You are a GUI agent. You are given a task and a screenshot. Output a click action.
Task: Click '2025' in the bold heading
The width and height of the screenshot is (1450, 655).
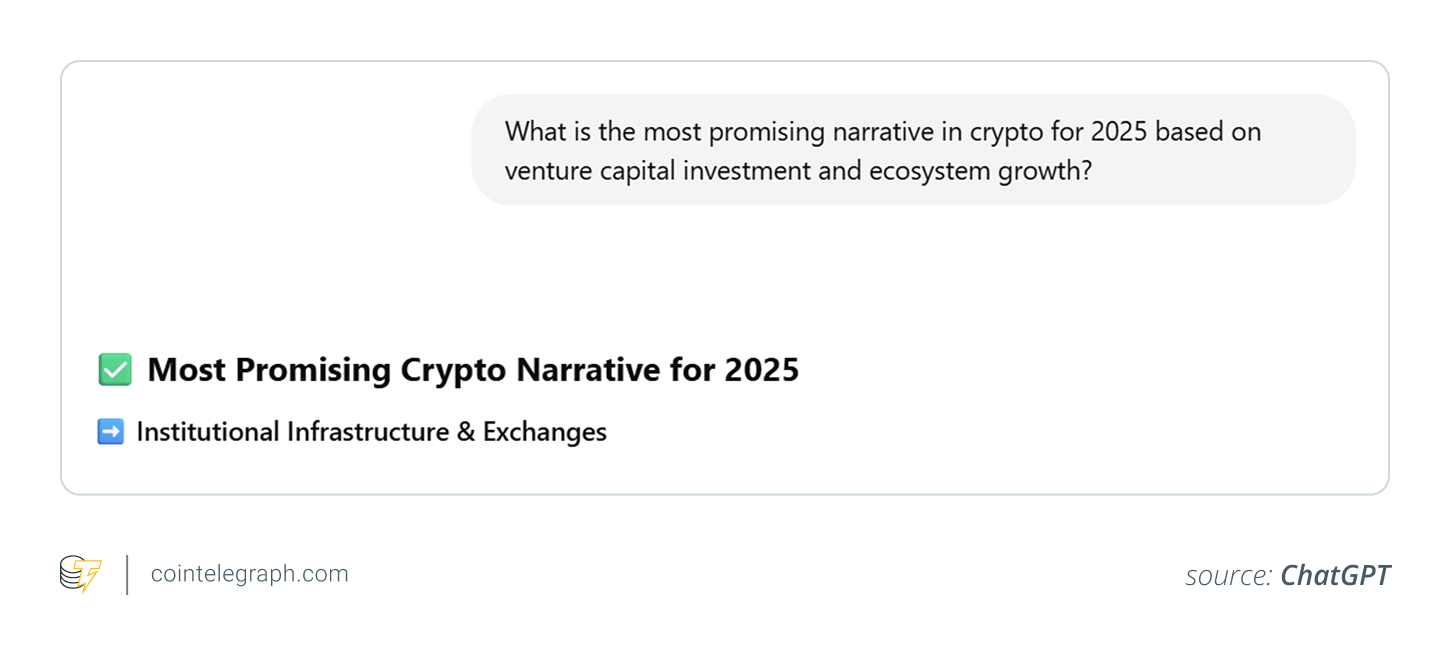(x=762, y=370)
